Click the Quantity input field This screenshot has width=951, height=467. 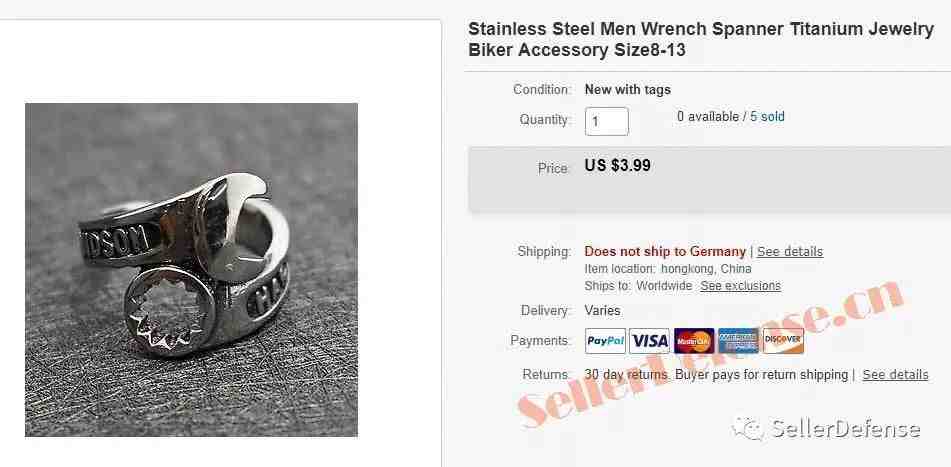click(607, 121)
